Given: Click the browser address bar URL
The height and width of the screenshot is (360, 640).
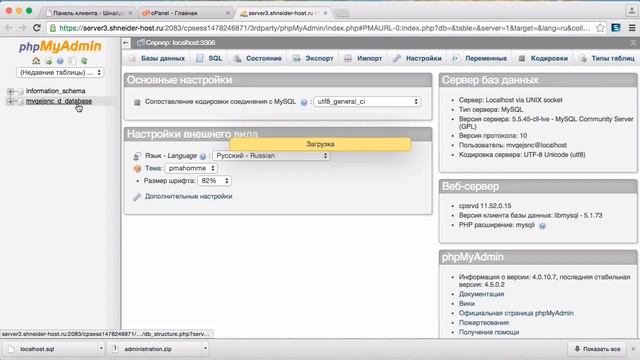Looking at the screenshot, I should 324,28.
